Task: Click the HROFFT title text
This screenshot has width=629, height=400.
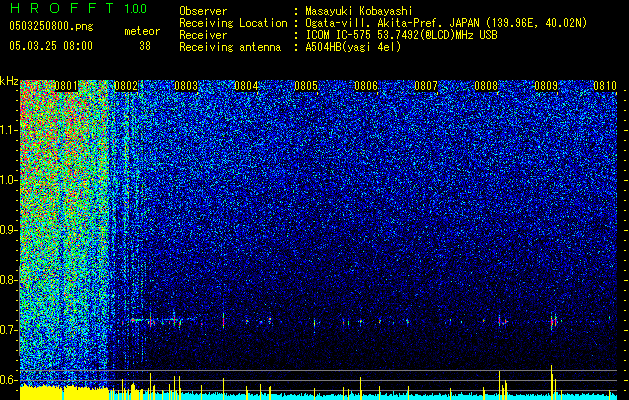Action: [x=62, y=8]
